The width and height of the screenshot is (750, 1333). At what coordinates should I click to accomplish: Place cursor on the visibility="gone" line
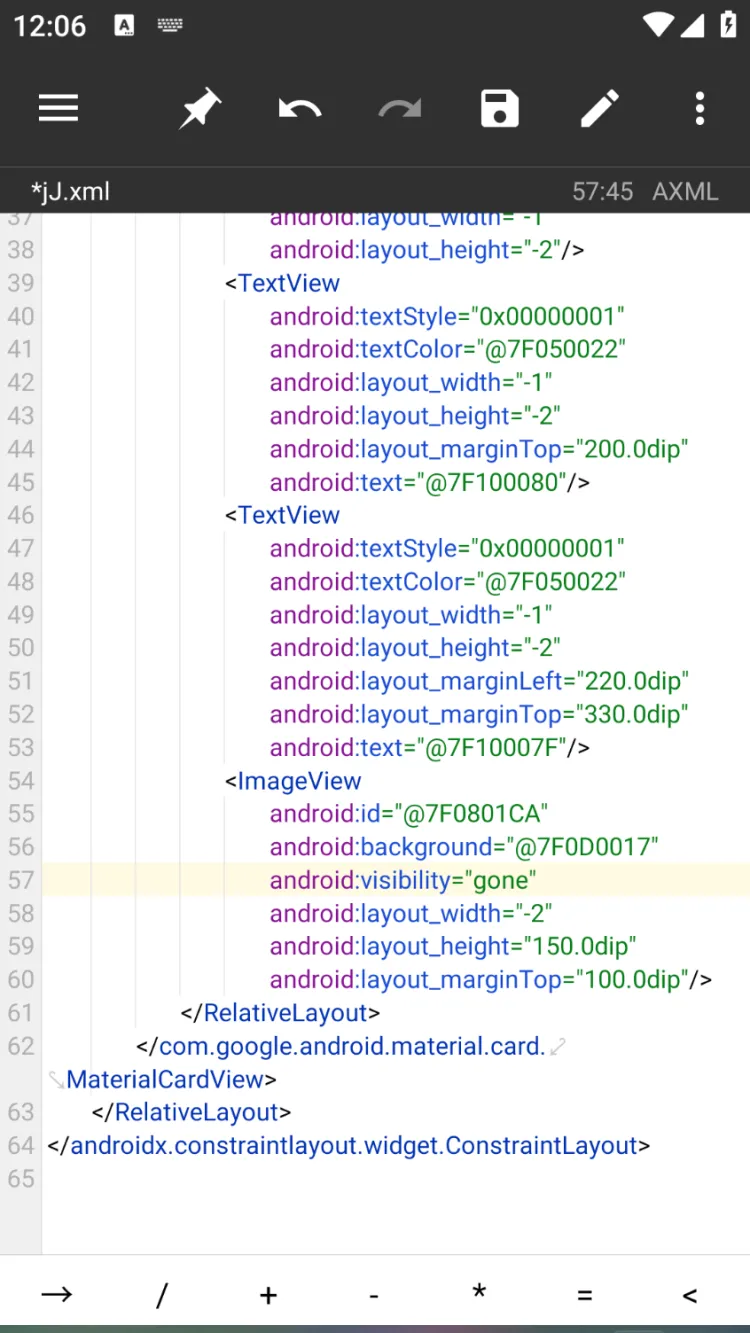[403, 880]
